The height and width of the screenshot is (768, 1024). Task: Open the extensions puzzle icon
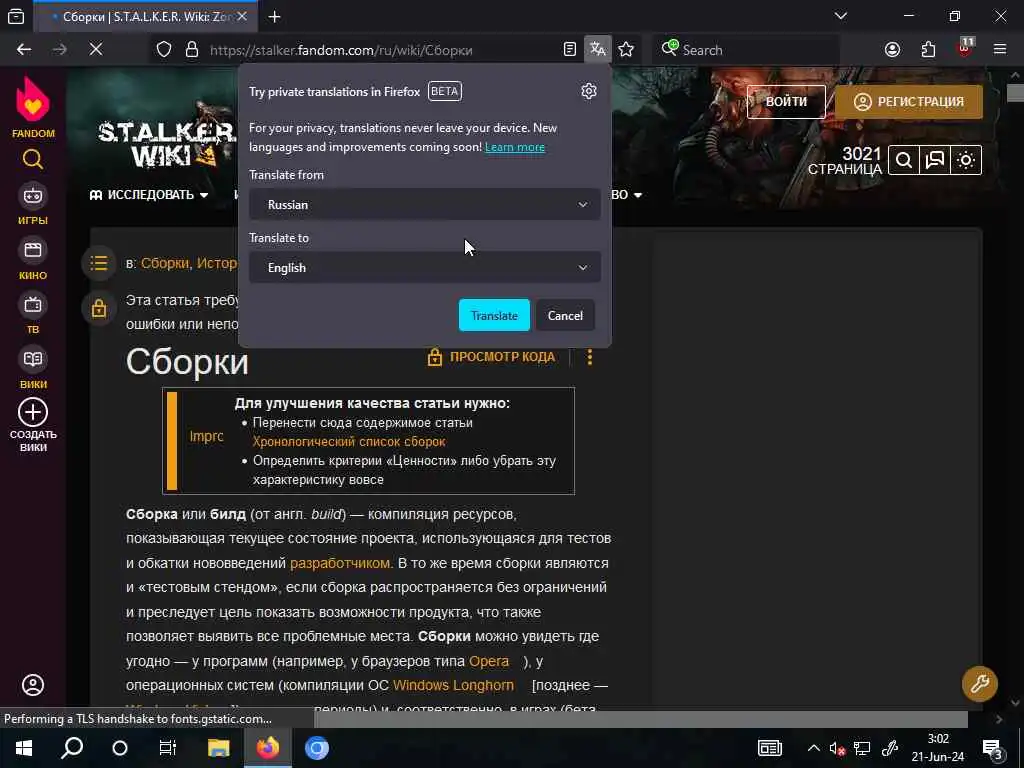click(928, 50)
